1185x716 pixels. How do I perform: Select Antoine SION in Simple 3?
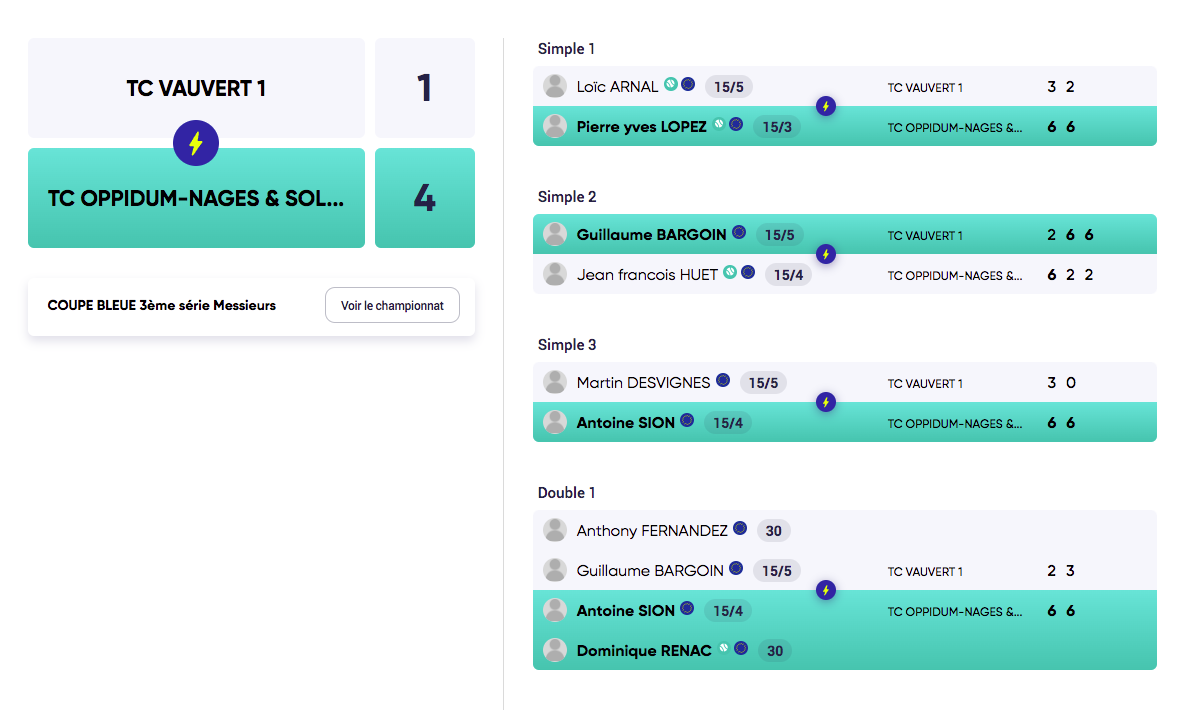(x=625, y=423)
